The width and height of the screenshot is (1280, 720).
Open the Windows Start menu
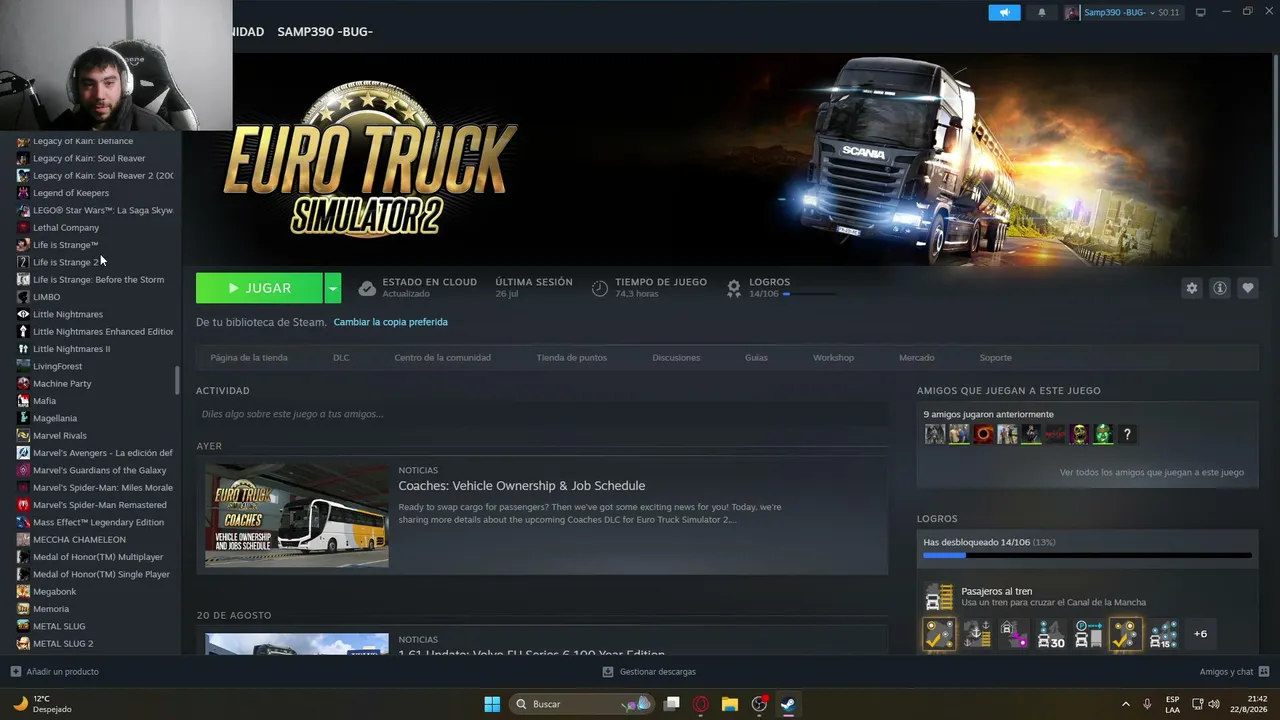coord(492,704)
